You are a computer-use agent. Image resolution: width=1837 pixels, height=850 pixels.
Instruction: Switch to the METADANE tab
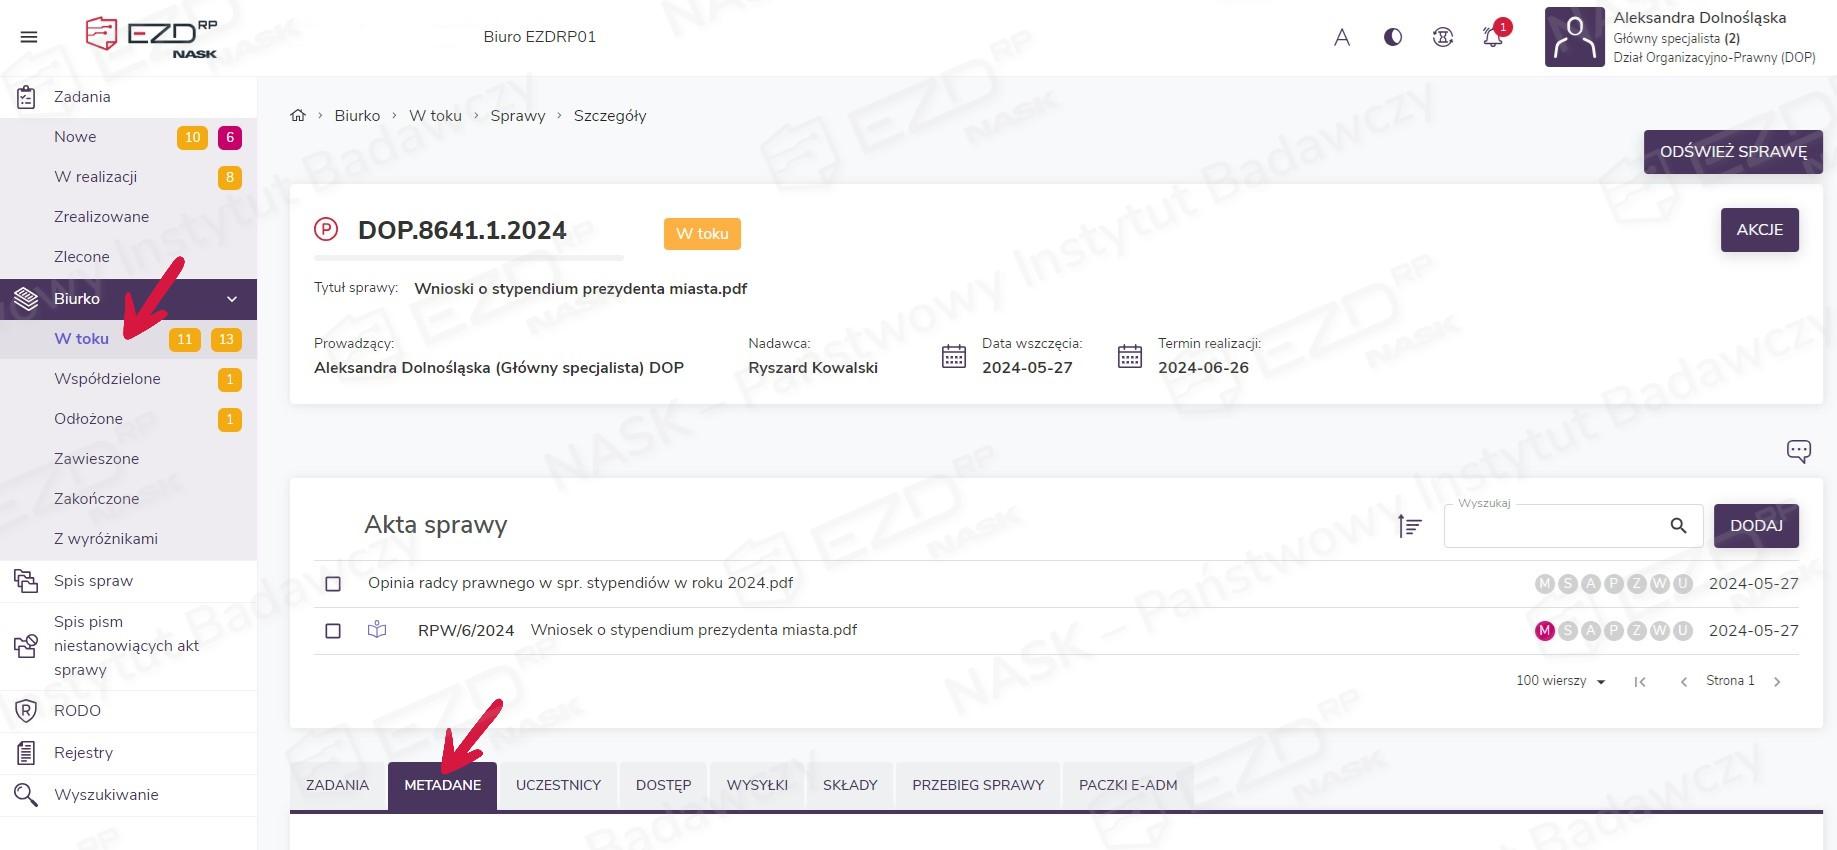pyautogui.click(x=442, y=785)
